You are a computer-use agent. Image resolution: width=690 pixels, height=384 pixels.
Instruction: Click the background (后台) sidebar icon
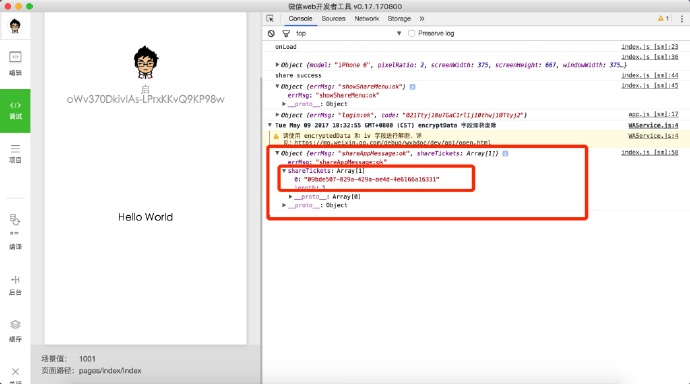[x=15, y=285]
